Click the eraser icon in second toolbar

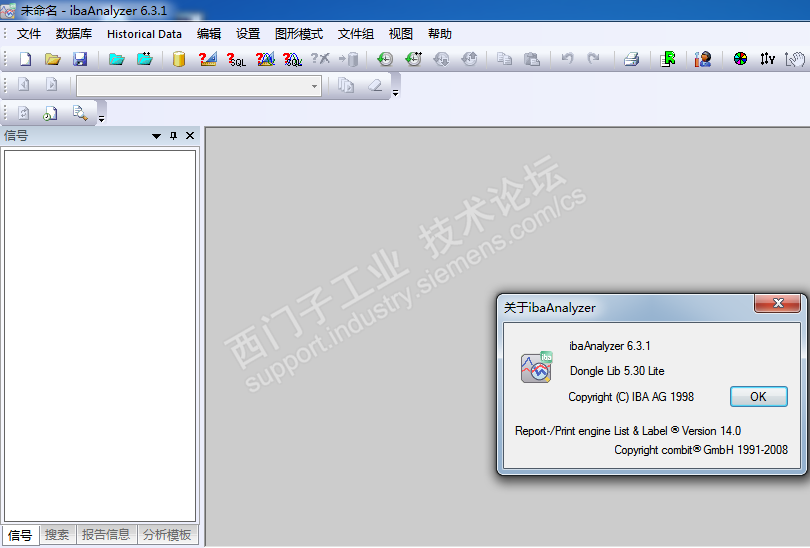(x=375, y=85)
